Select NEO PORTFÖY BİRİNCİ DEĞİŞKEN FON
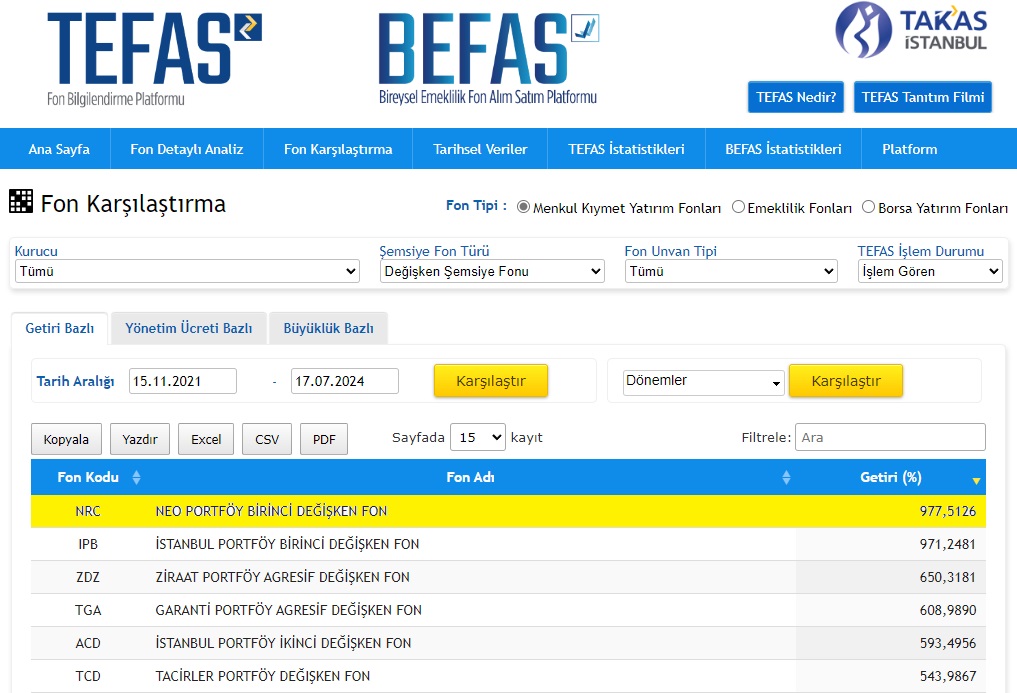1017x693 pixels. 271,511
